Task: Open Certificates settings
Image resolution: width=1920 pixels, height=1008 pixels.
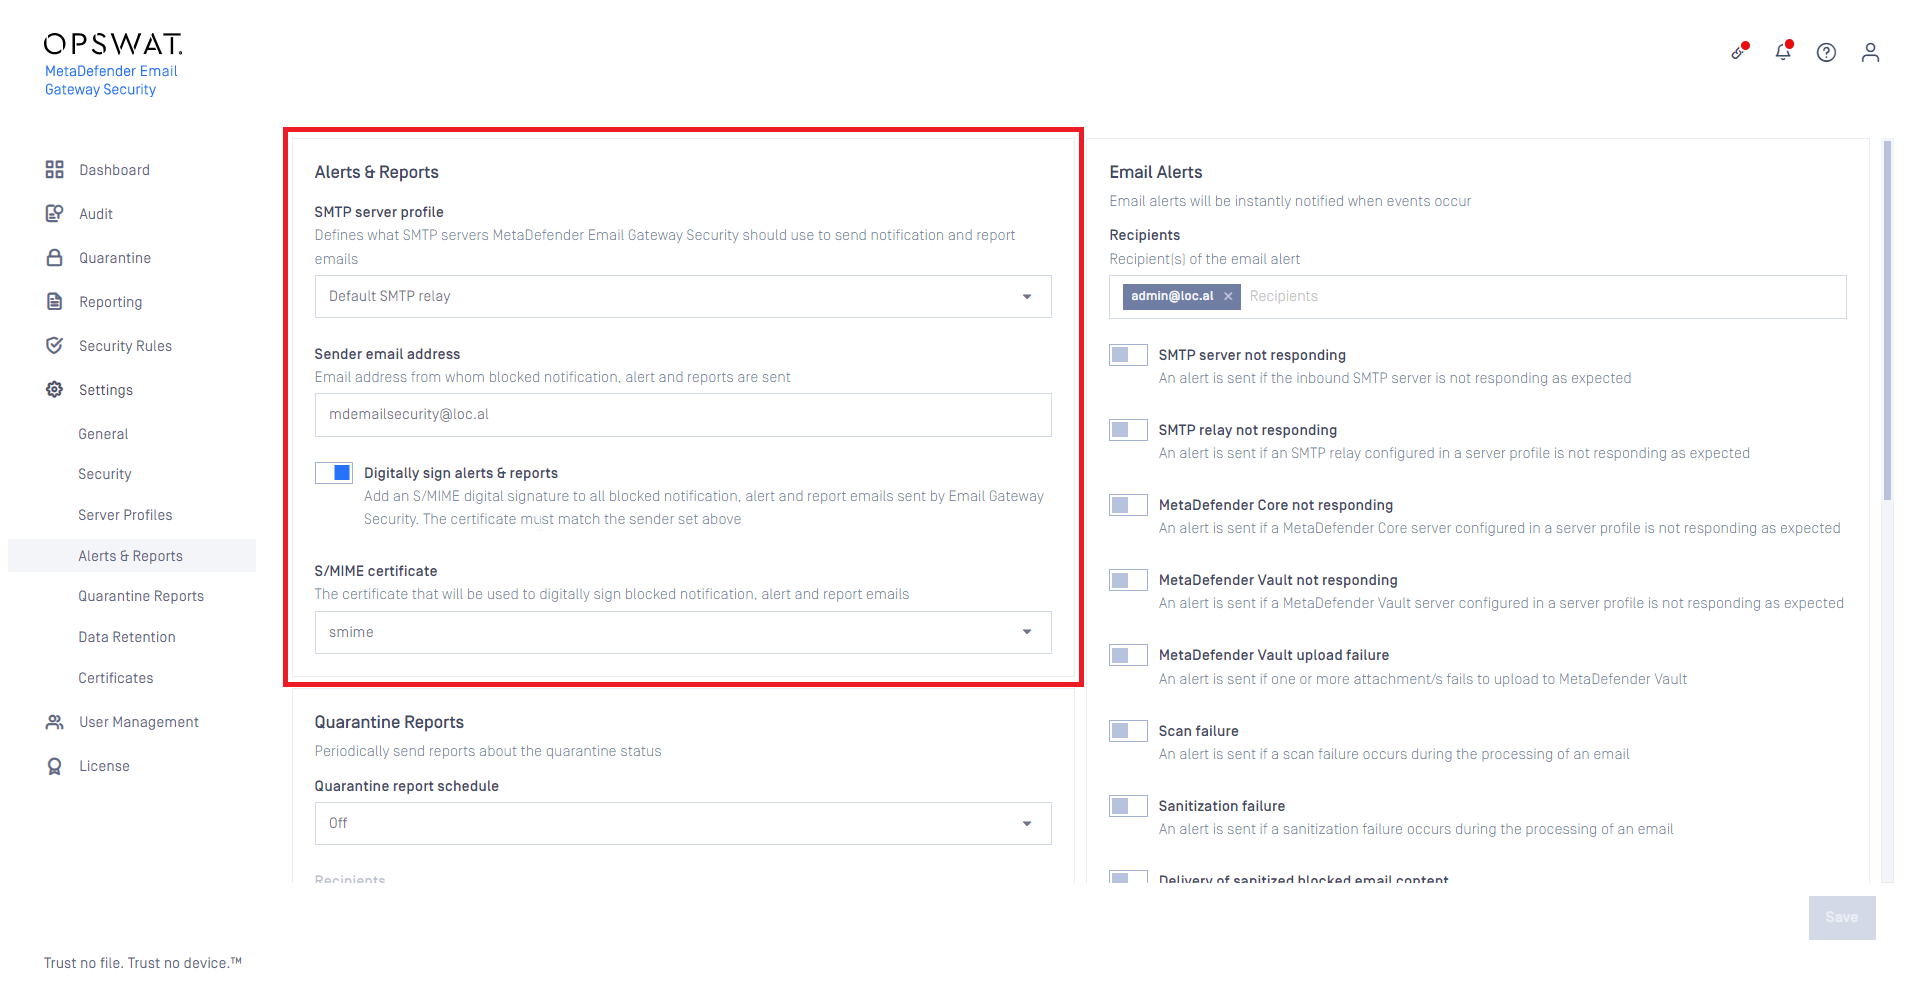Action: point(116,678)
